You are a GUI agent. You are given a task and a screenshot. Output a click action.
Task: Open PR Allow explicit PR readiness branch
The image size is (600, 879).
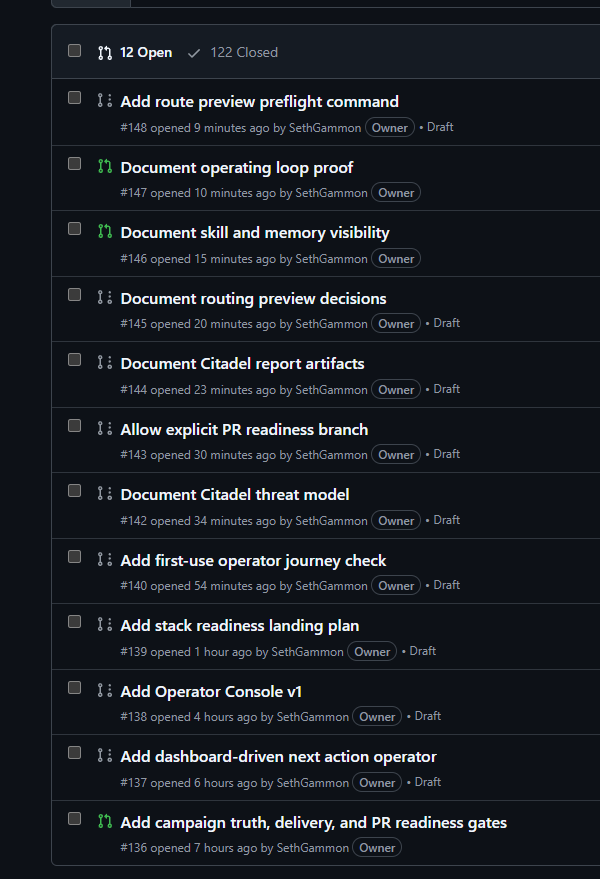(244, 430)
